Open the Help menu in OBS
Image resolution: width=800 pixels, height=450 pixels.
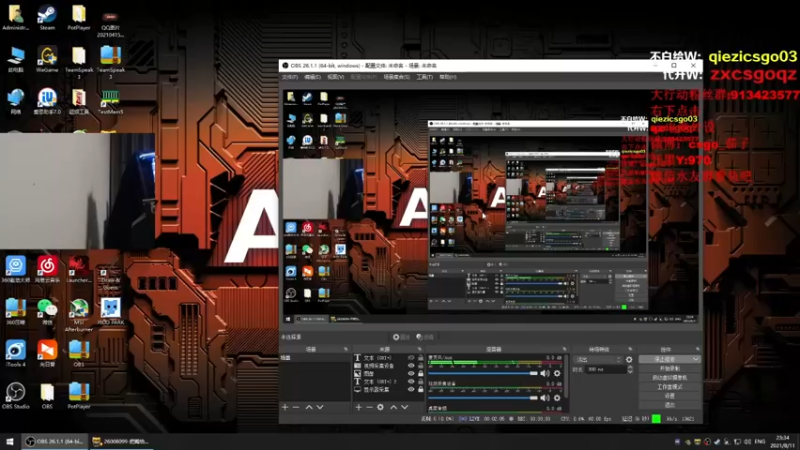(447, 77)
